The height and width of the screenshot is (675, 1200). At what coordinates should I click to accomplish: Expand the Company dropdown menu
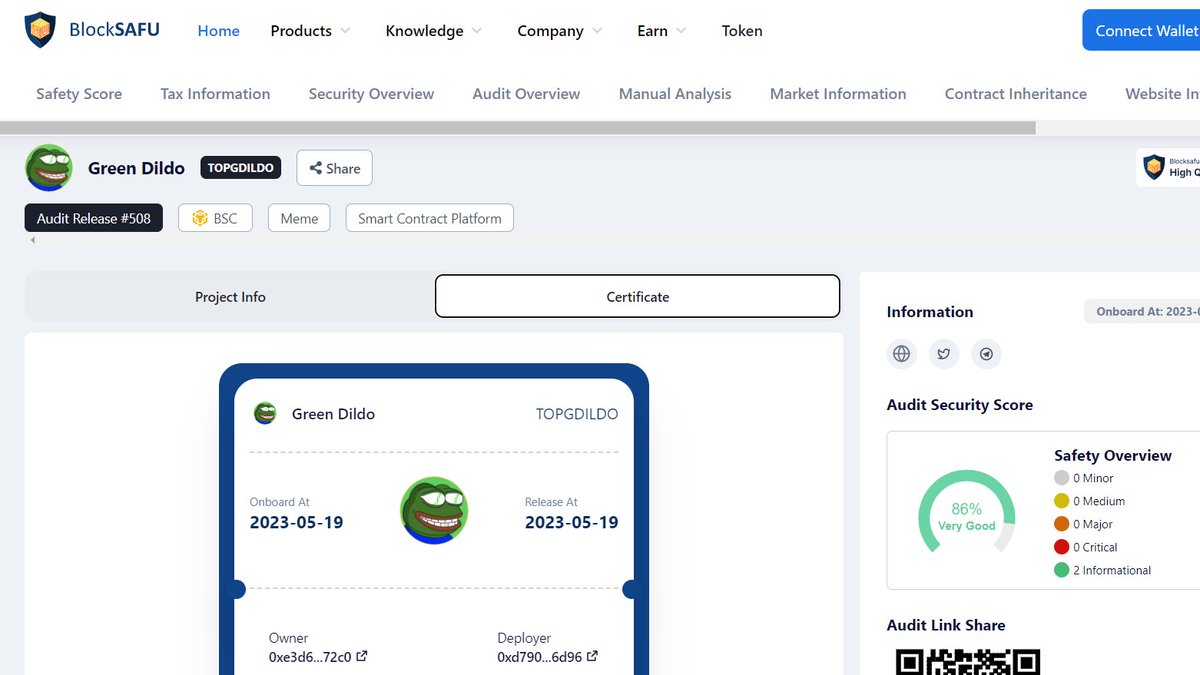pos(560,31)
